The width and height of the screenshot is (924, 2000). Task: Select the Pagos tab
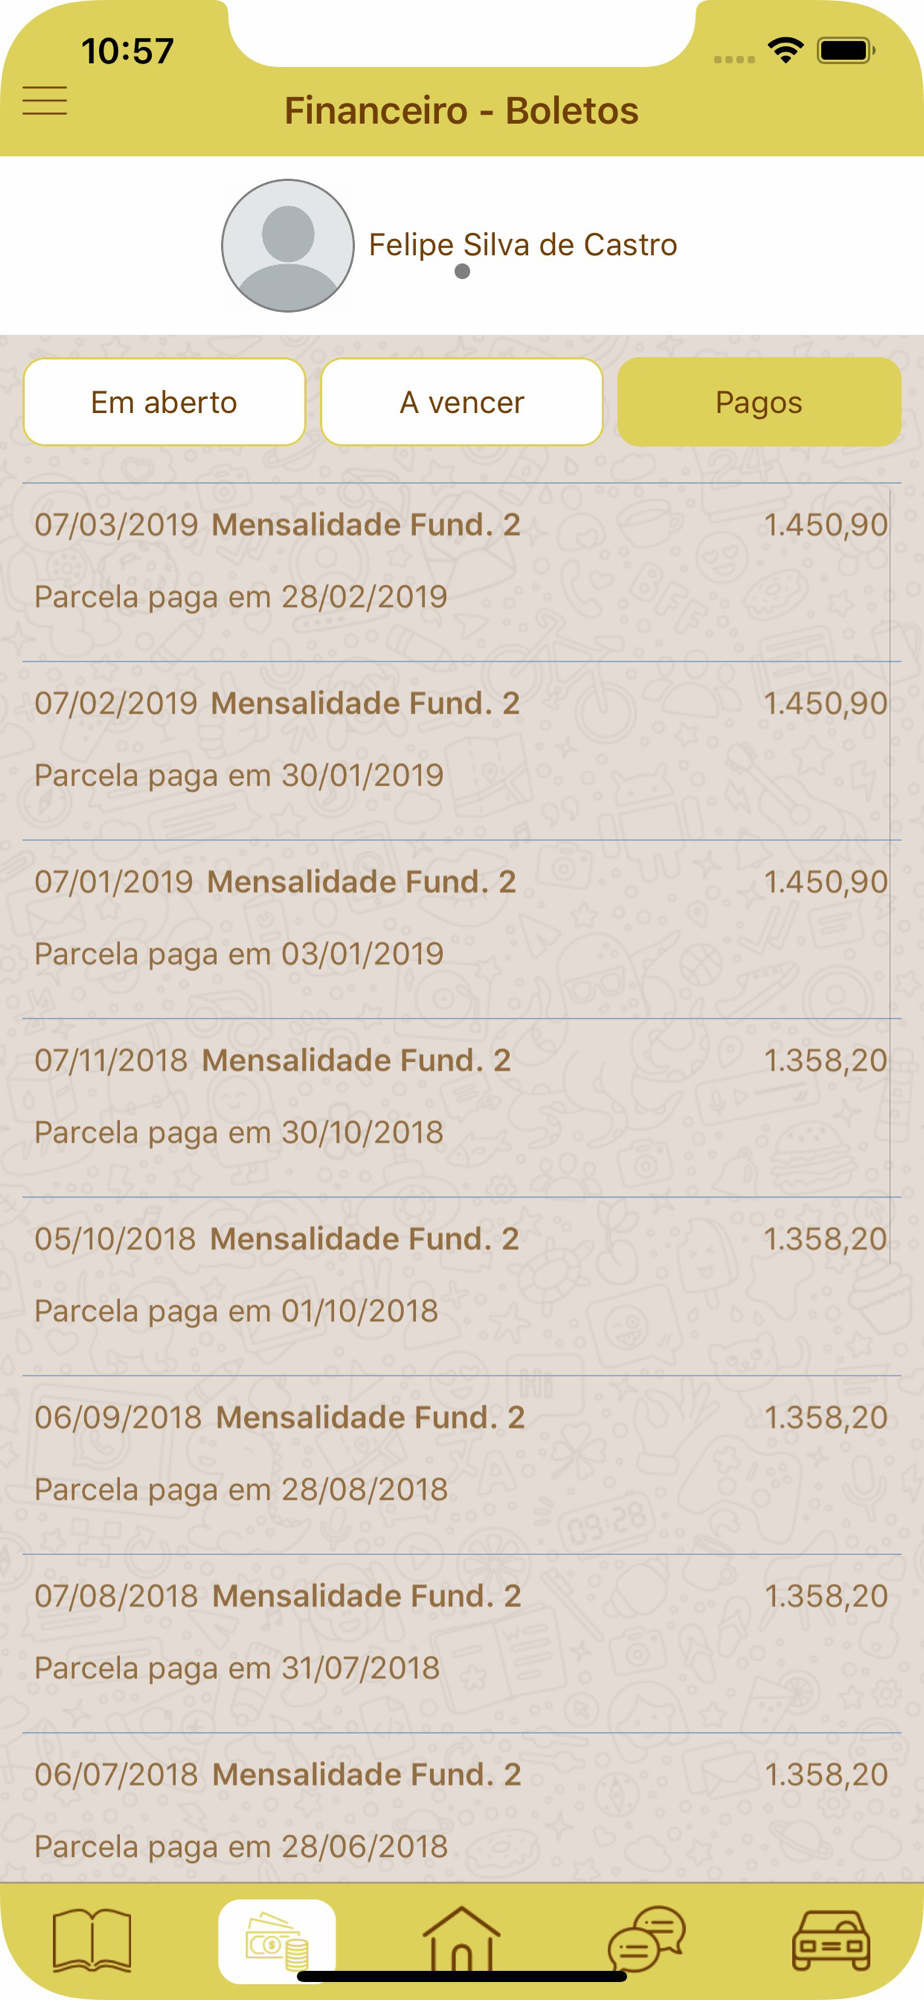point(759,402)
